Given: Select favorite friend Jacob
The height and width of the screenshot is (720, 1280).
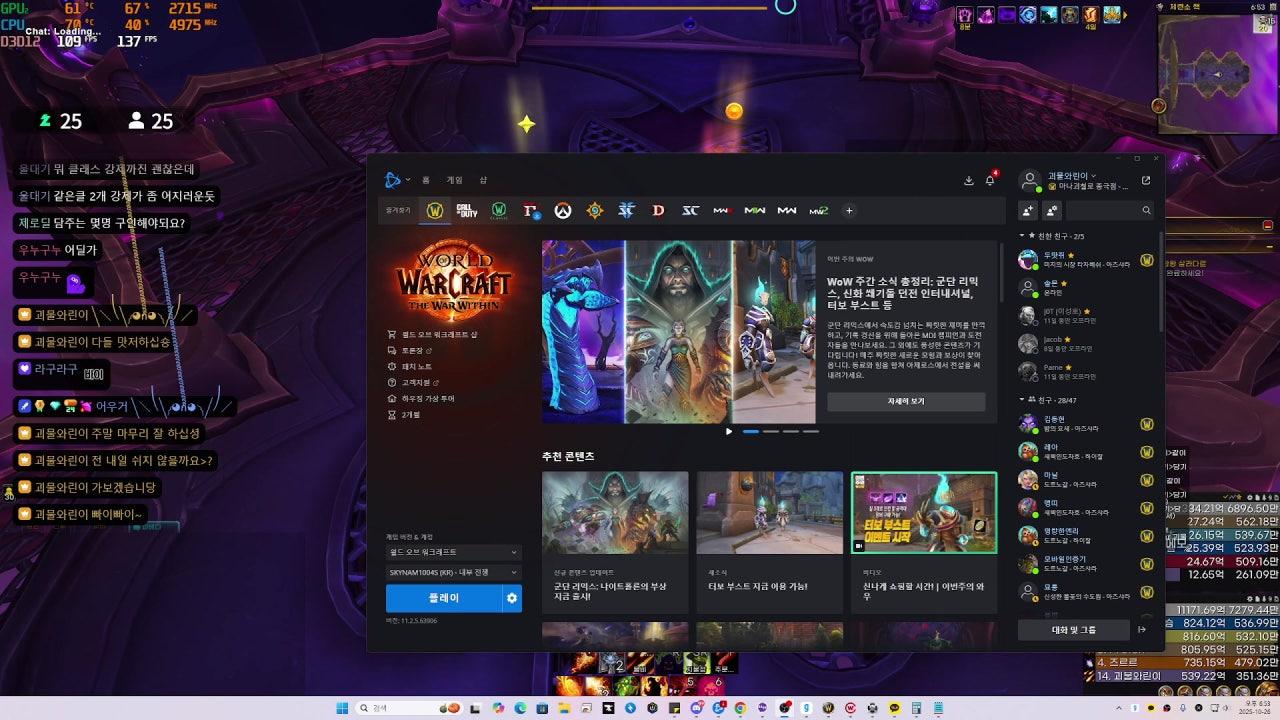Looking at the screenshot, I should click(x=1087, y=343).
